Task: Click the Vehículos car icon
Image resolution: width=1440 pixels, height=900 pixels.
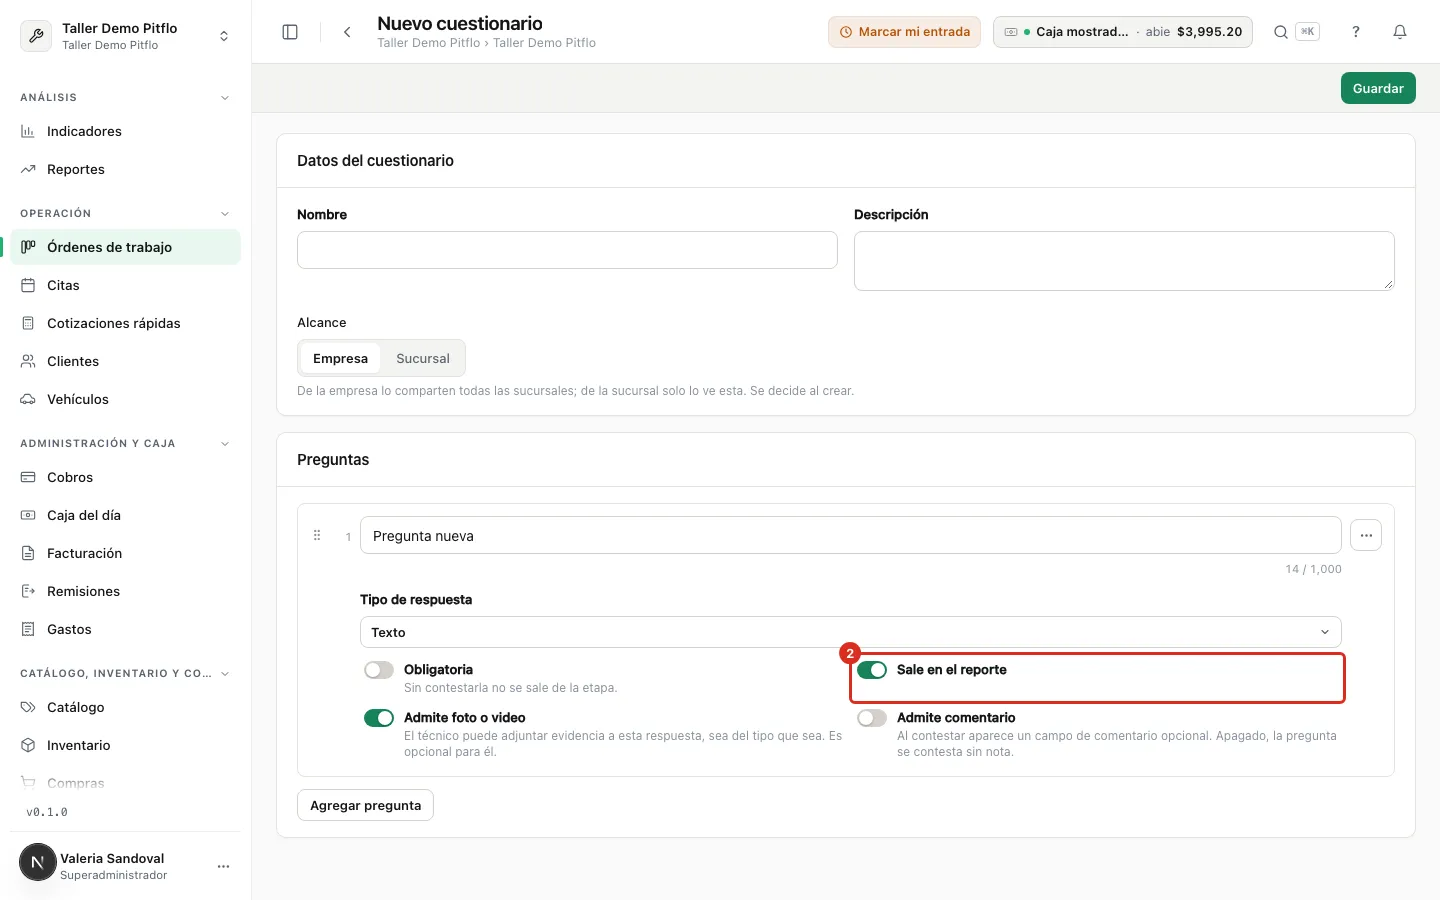Action: 28,399
